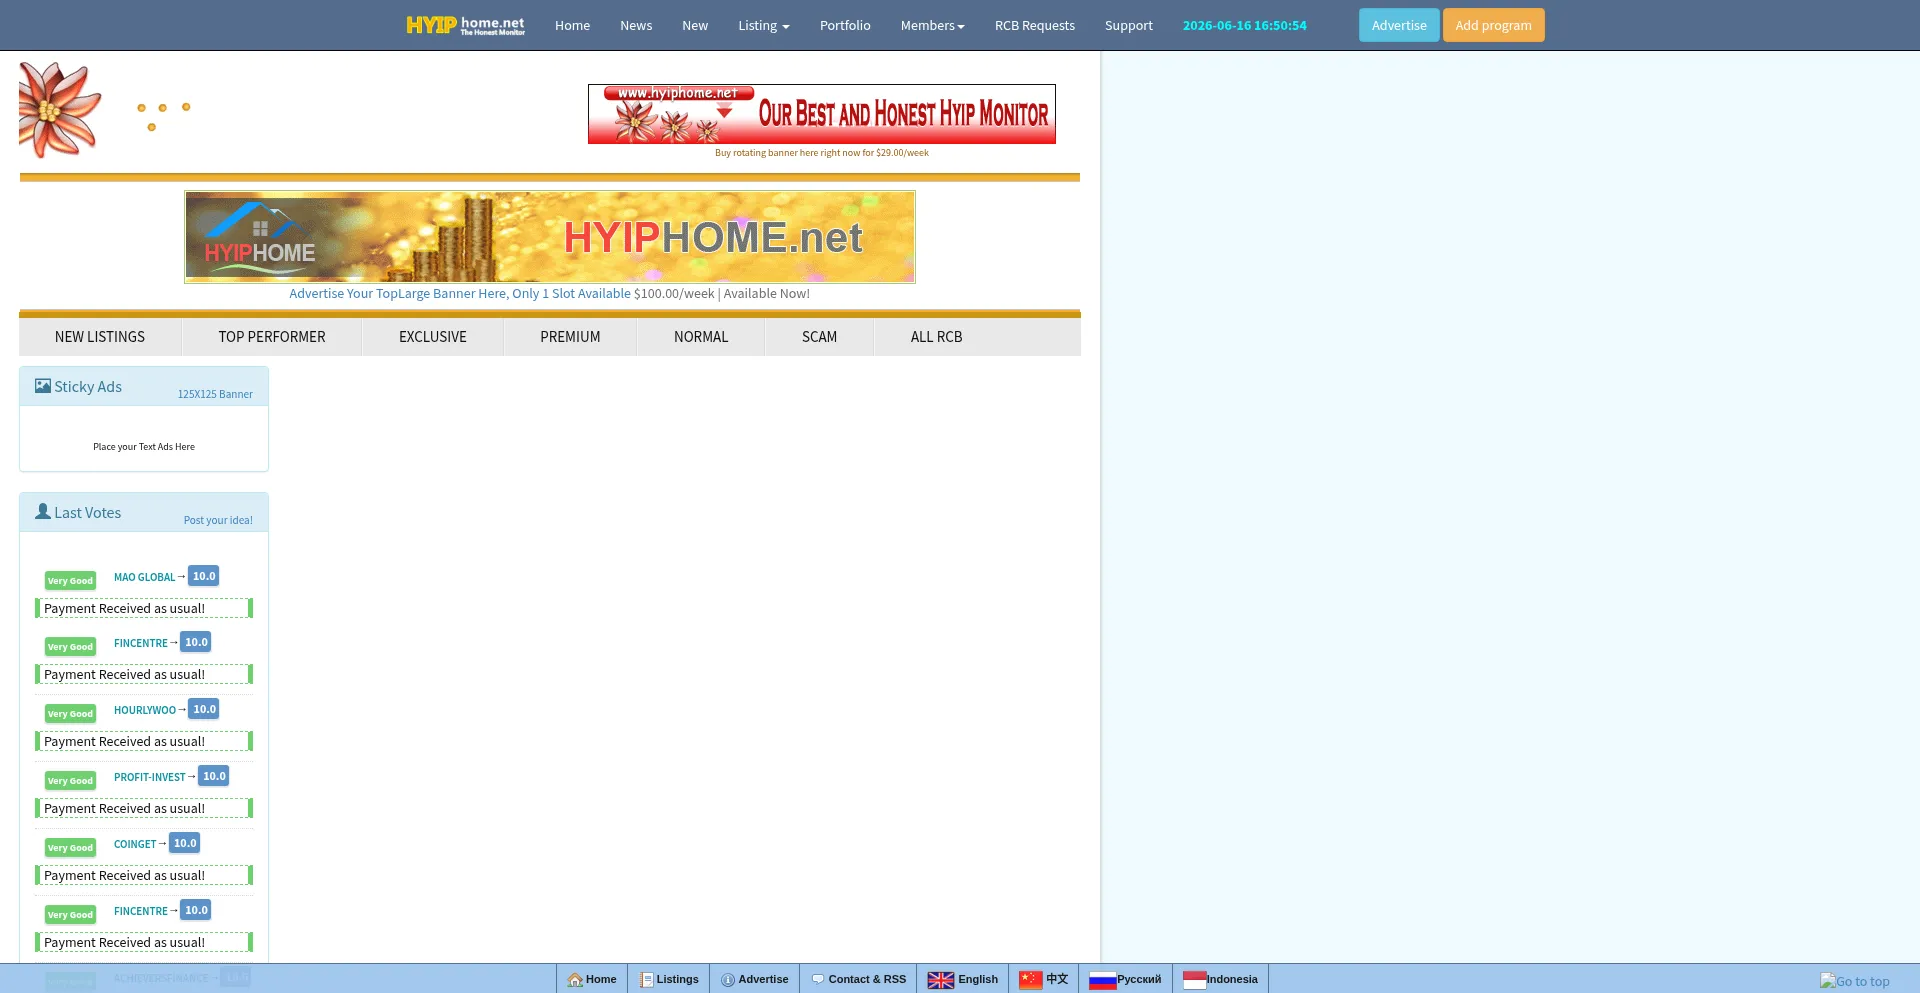Open Support in top navigation

click(x=1128, y=26)
